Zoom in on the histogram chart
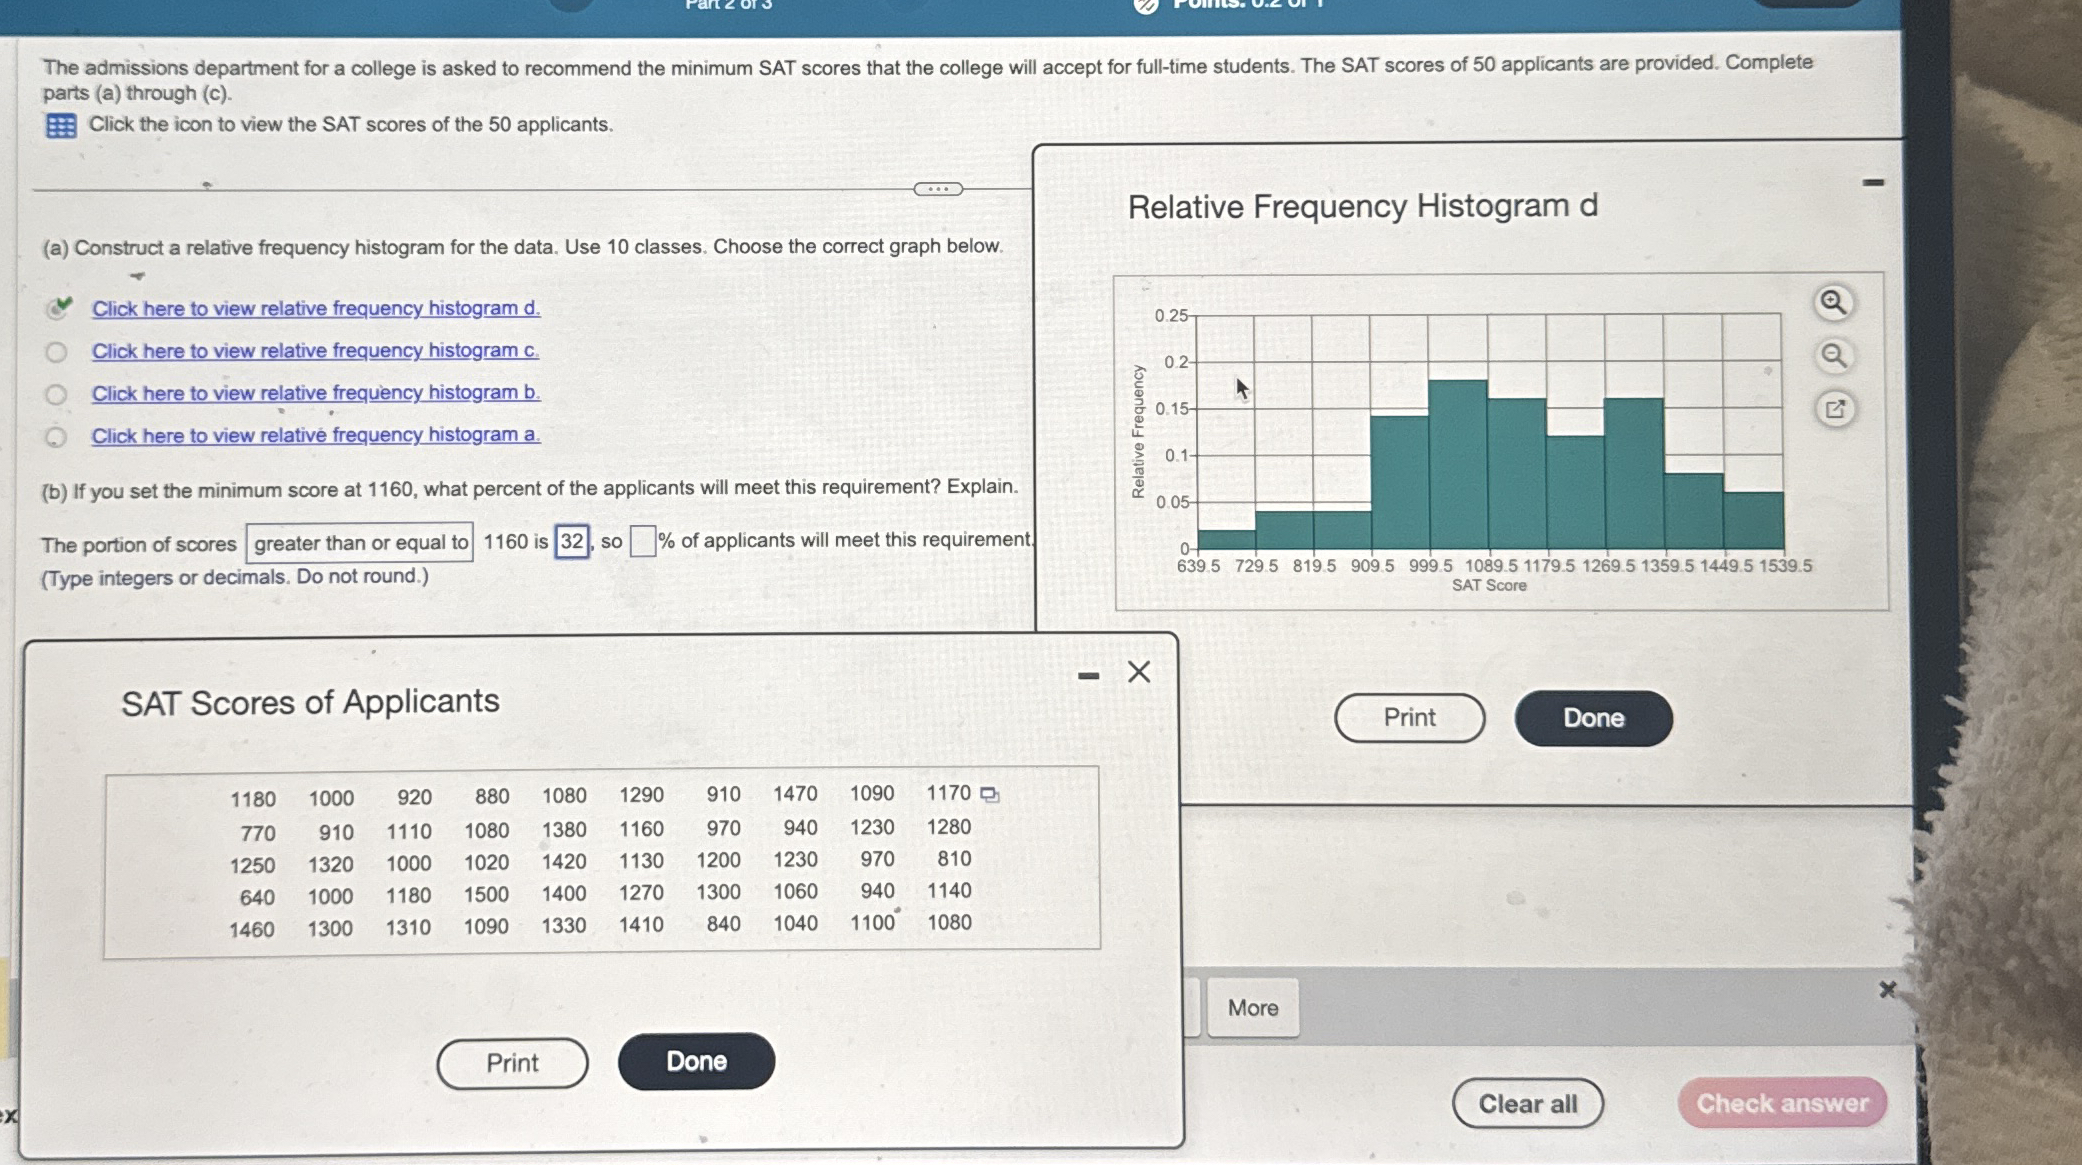 1833,302
